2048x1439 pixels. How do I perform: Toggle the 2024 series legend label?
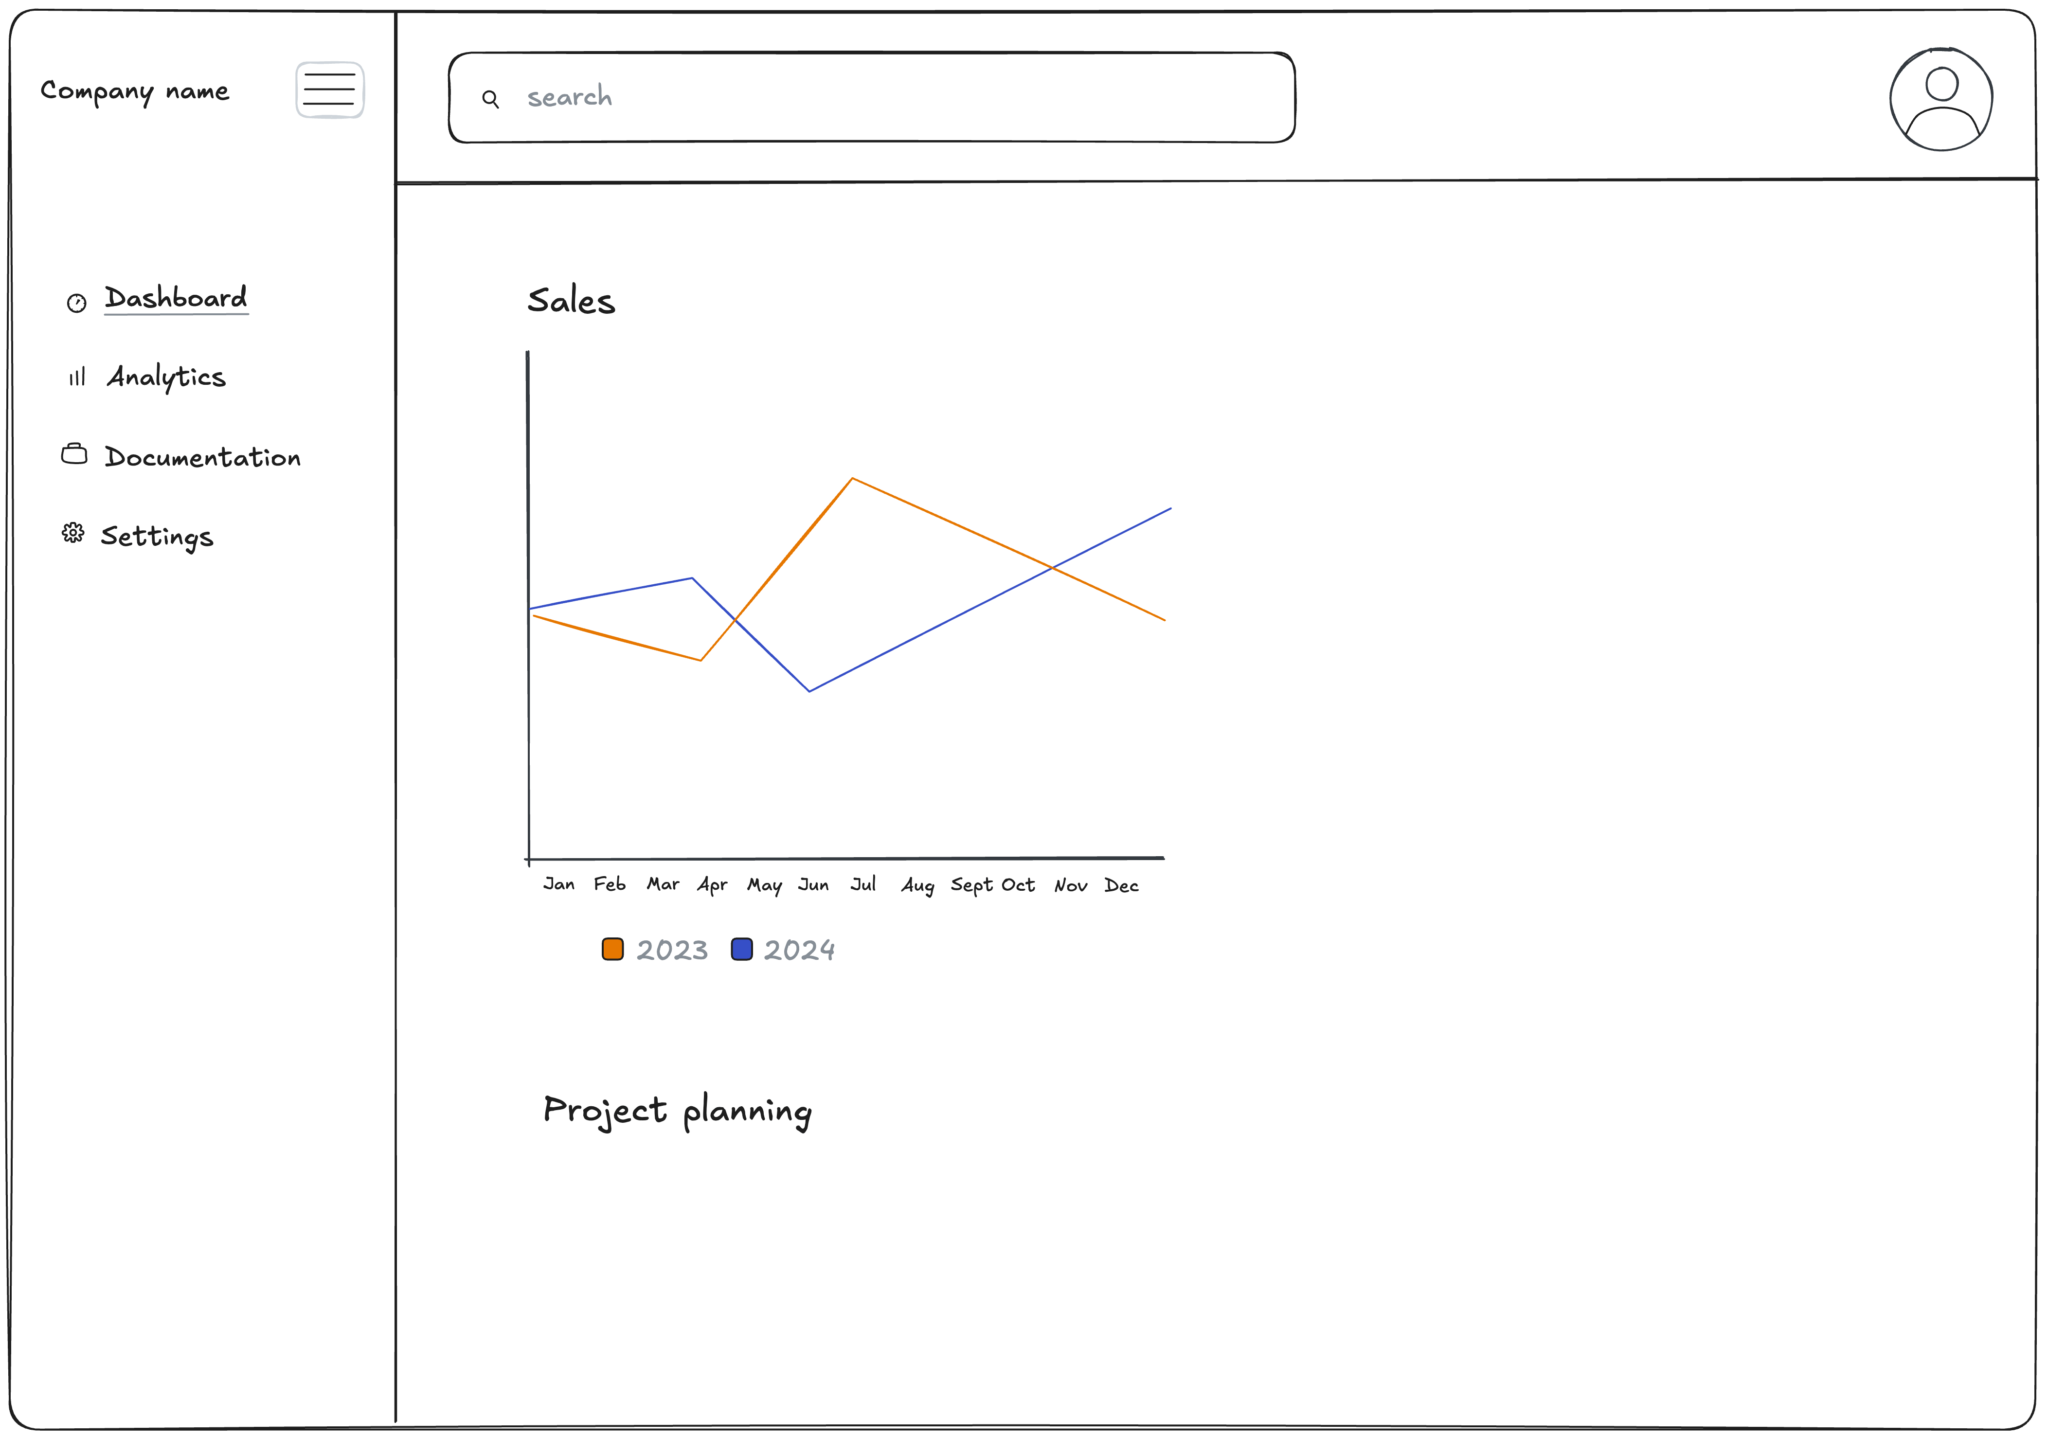point(799,950)
